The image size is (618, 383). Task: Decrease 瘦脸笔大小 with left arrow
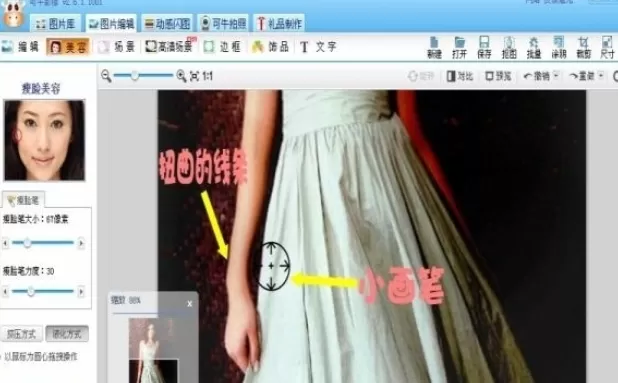click(x=5, y=243)
